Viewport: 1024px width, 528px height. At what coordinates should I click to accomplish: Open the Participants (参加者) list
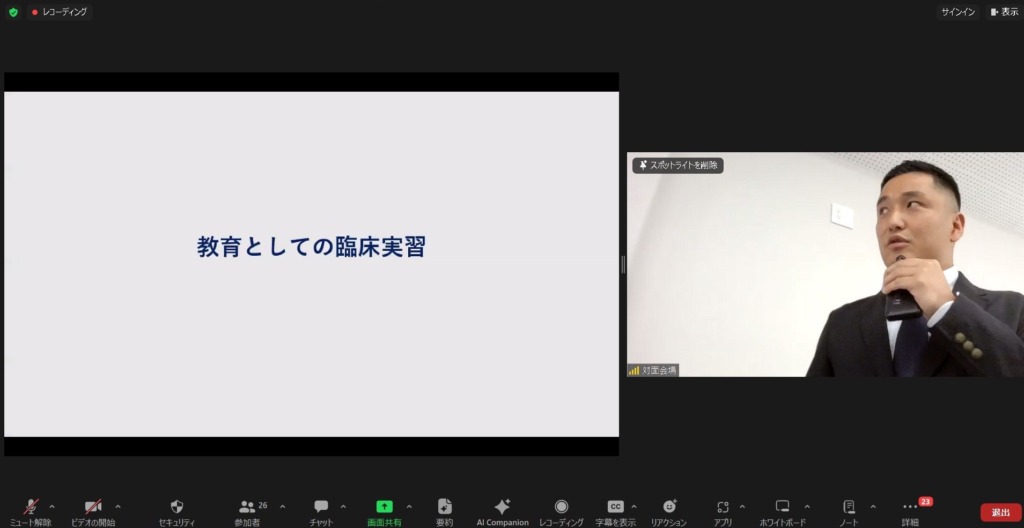click(247, 507)
